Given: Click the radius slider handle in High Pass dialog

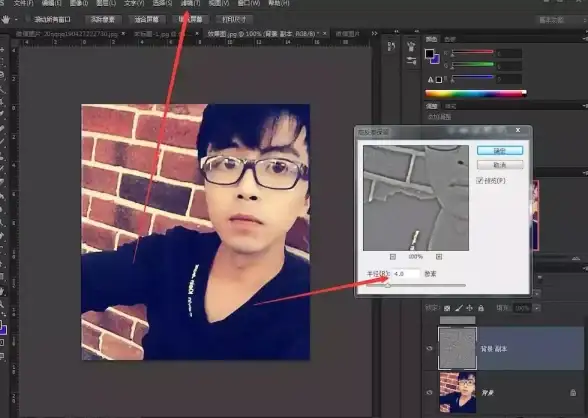Looking at the screenshot, I should (x=388, y=286).
